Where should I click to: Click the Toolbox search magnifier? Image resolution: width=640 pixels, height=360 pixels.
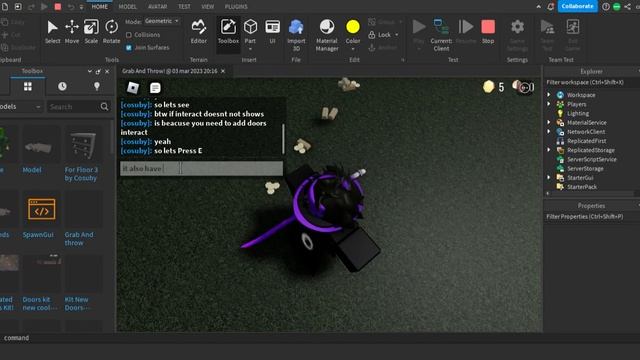(104, 107)
